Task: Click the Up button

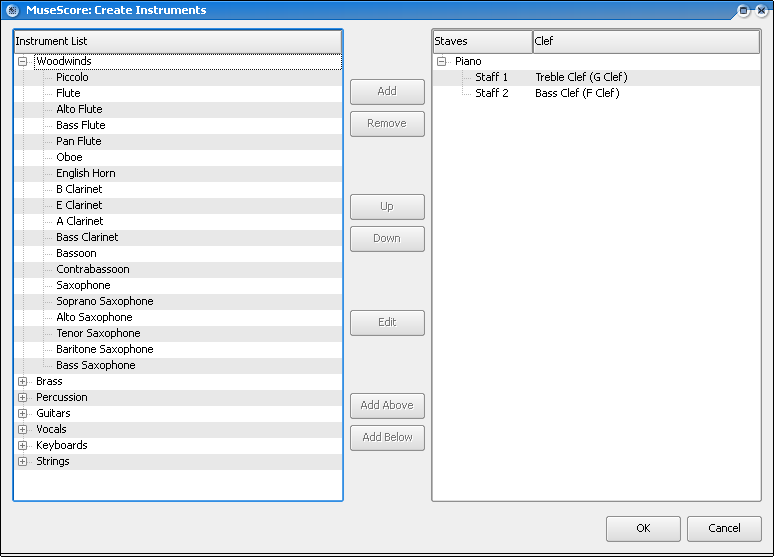Action: pos(387,206)
